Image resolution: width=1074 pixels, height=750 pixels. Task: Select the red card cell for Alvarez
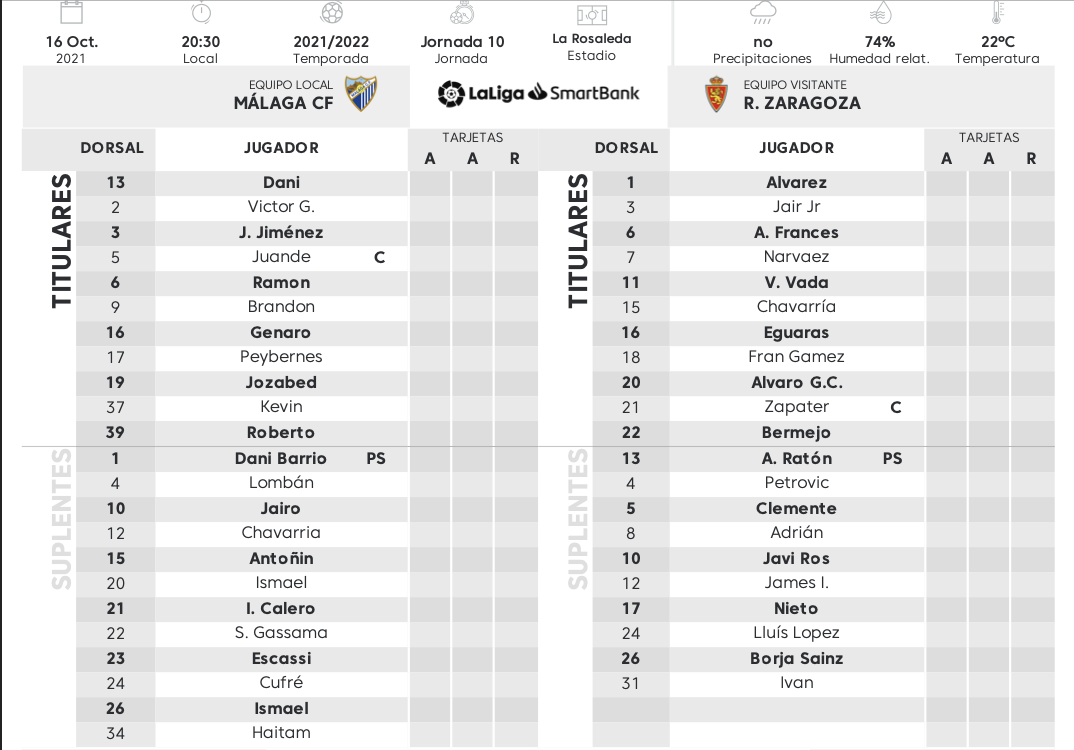pos(1032,183)
